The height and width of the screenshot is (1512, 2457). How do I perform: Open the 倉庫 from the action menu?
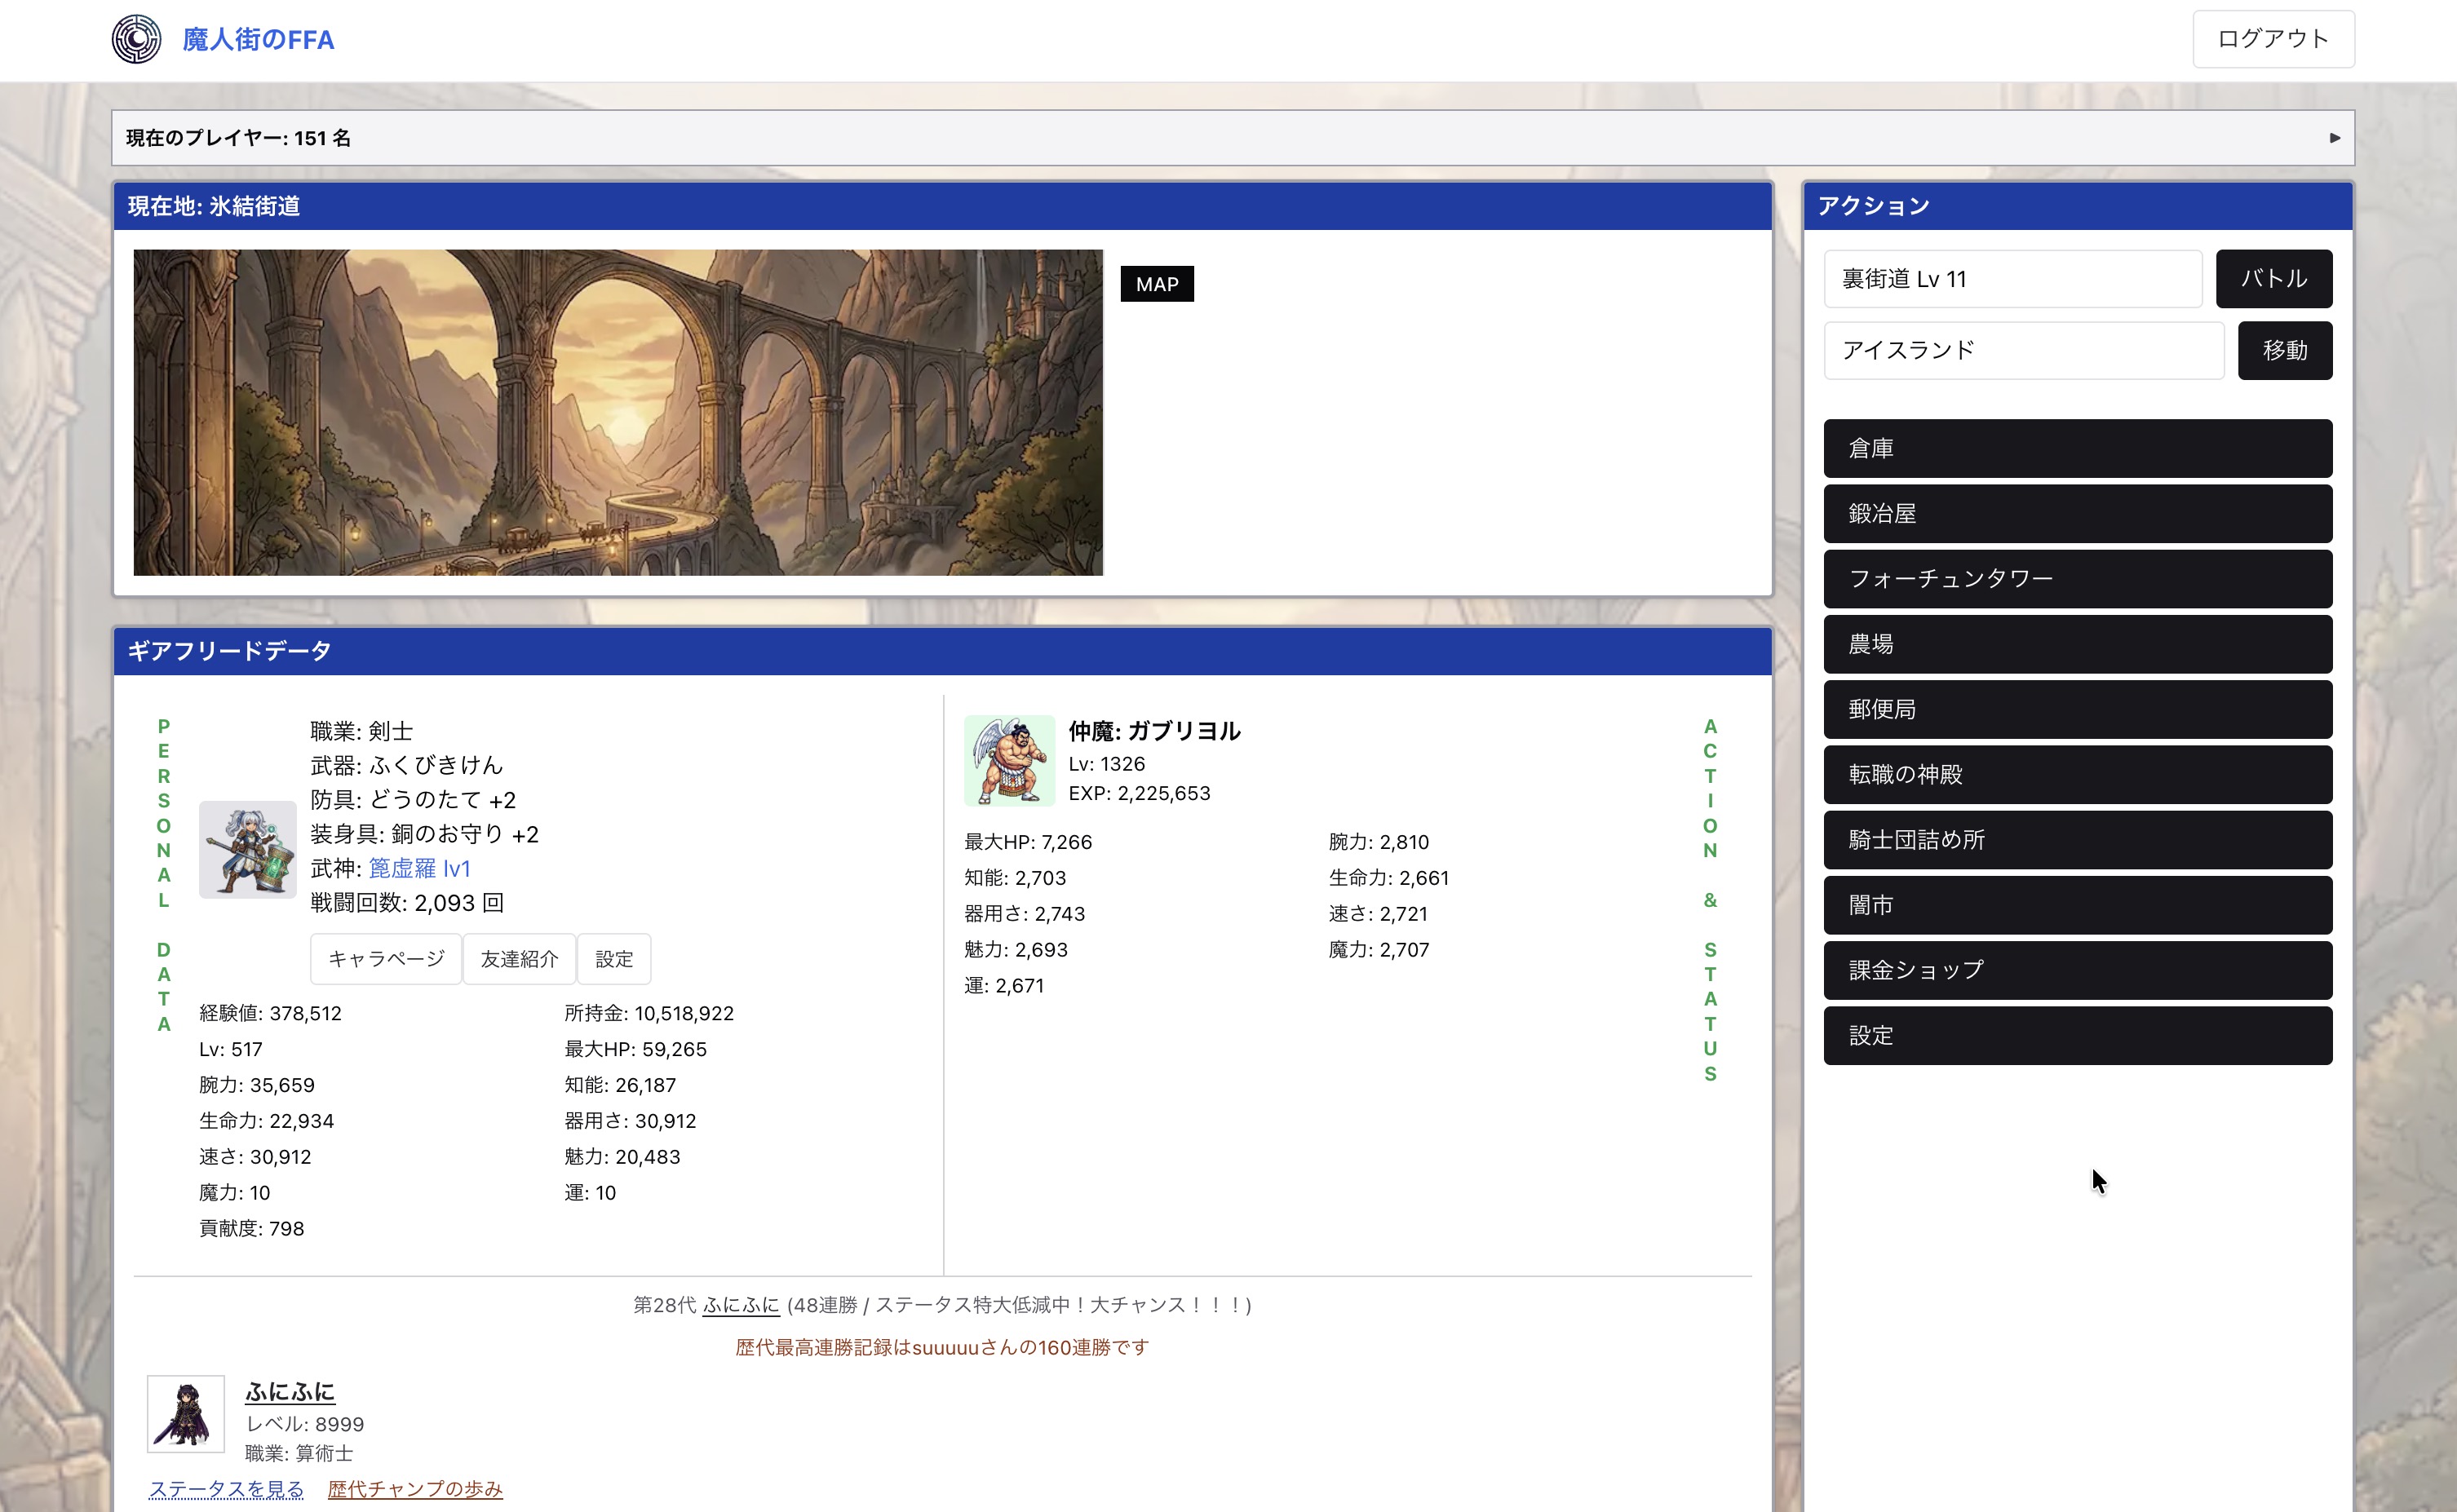(x=2077, y=447)
